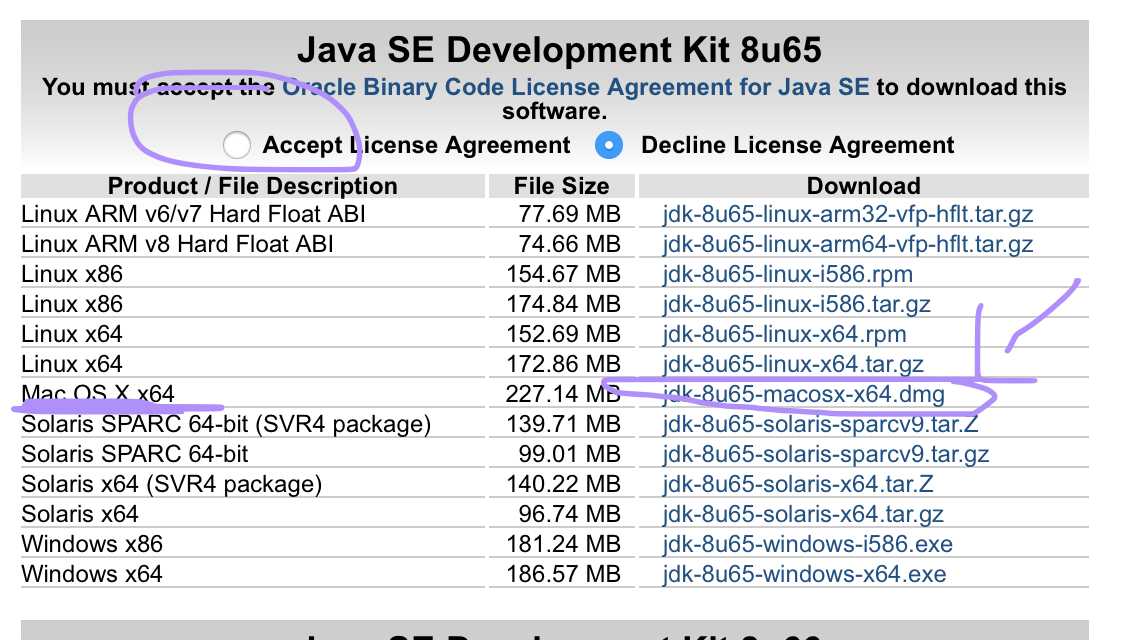Image resolution: width=1132 pixels, height=640 pixels.
Task: Download jdk-8u65-windows-x64.exe
Action: click(x=804, y=574)
